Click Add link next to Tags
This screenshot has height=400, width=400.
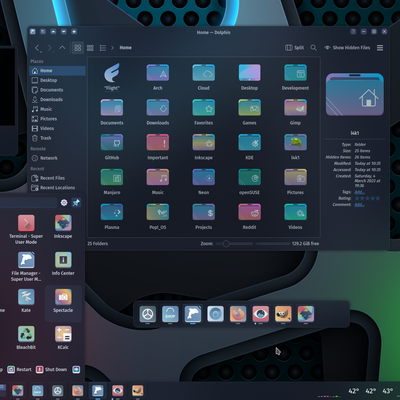(x=359, y=192)
